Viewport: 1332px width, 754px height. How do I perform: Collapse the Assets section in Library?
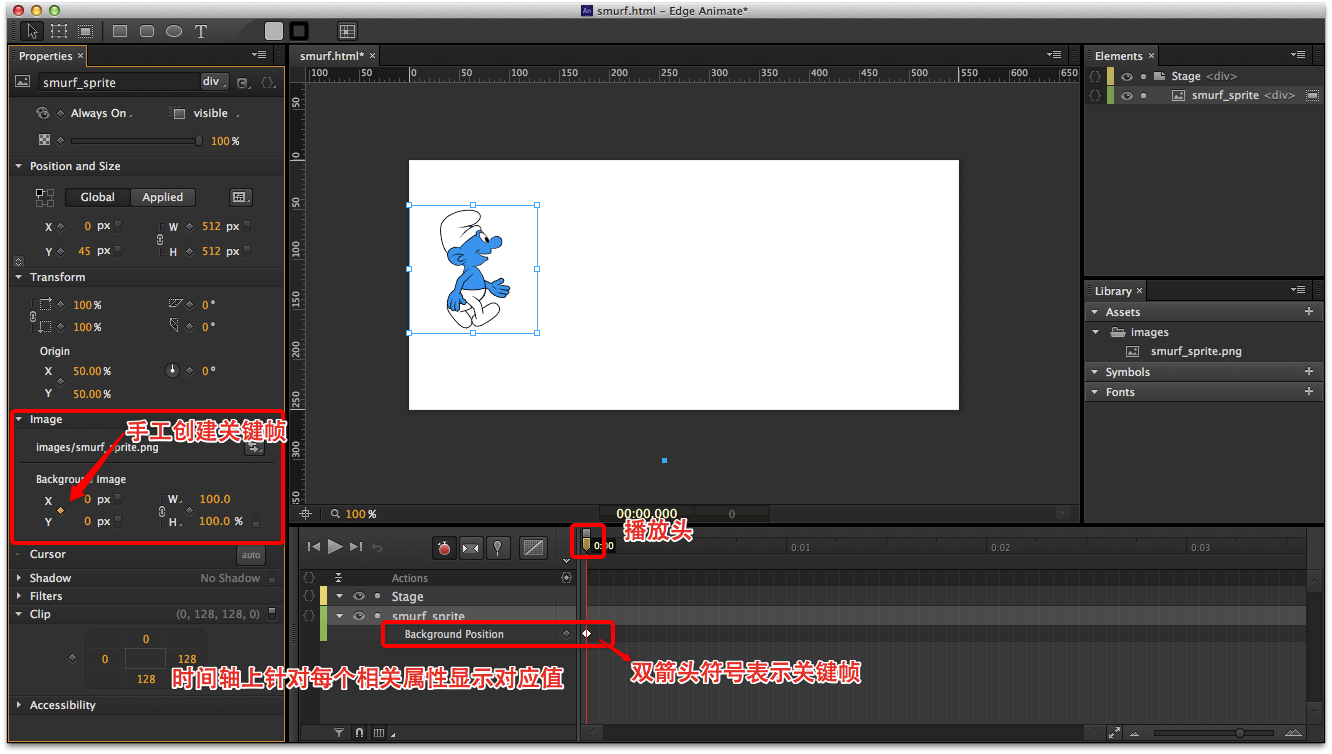1095,312
